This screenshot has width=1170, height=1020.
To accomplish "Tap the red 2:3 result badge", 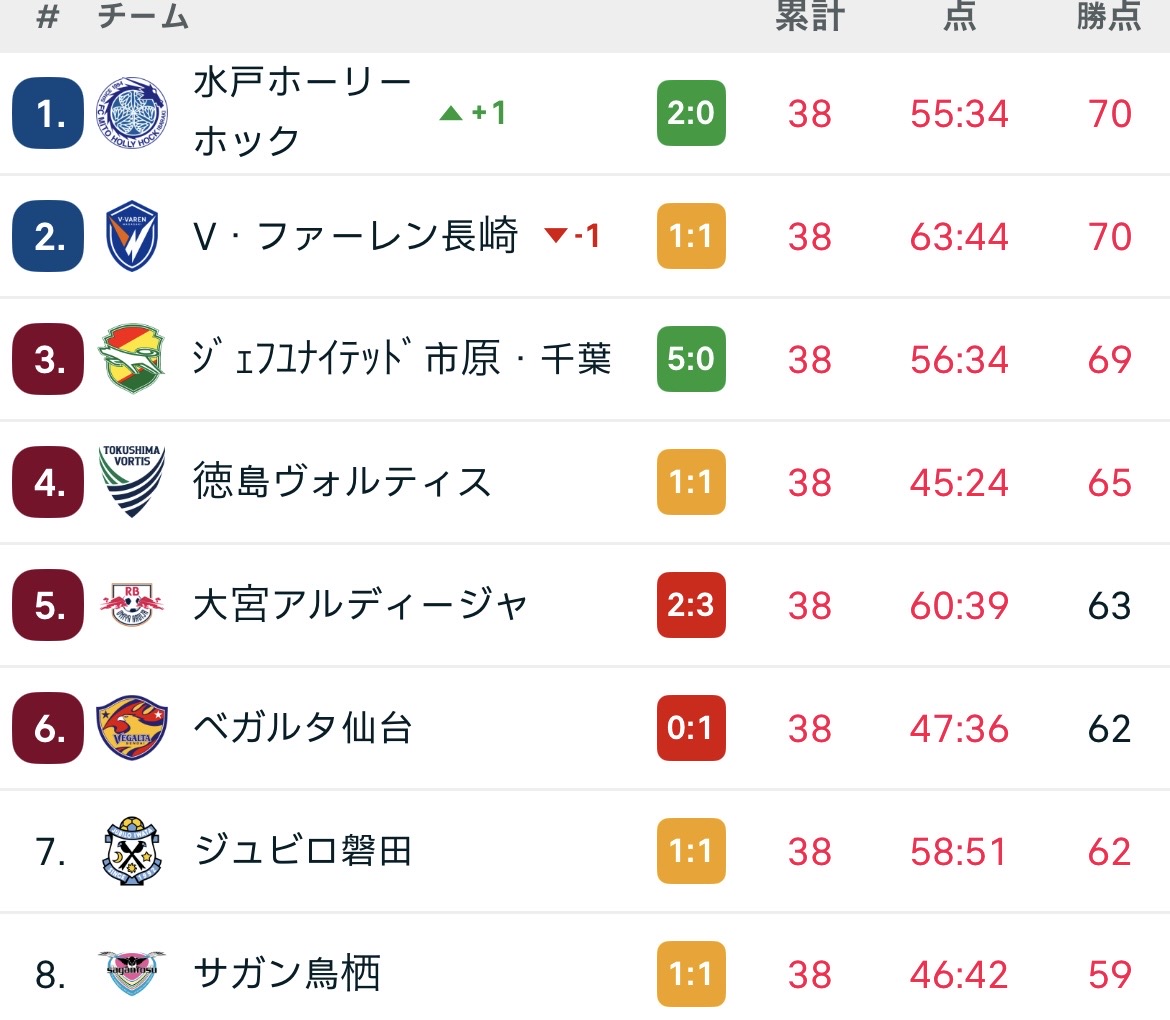I will [691, 605].
